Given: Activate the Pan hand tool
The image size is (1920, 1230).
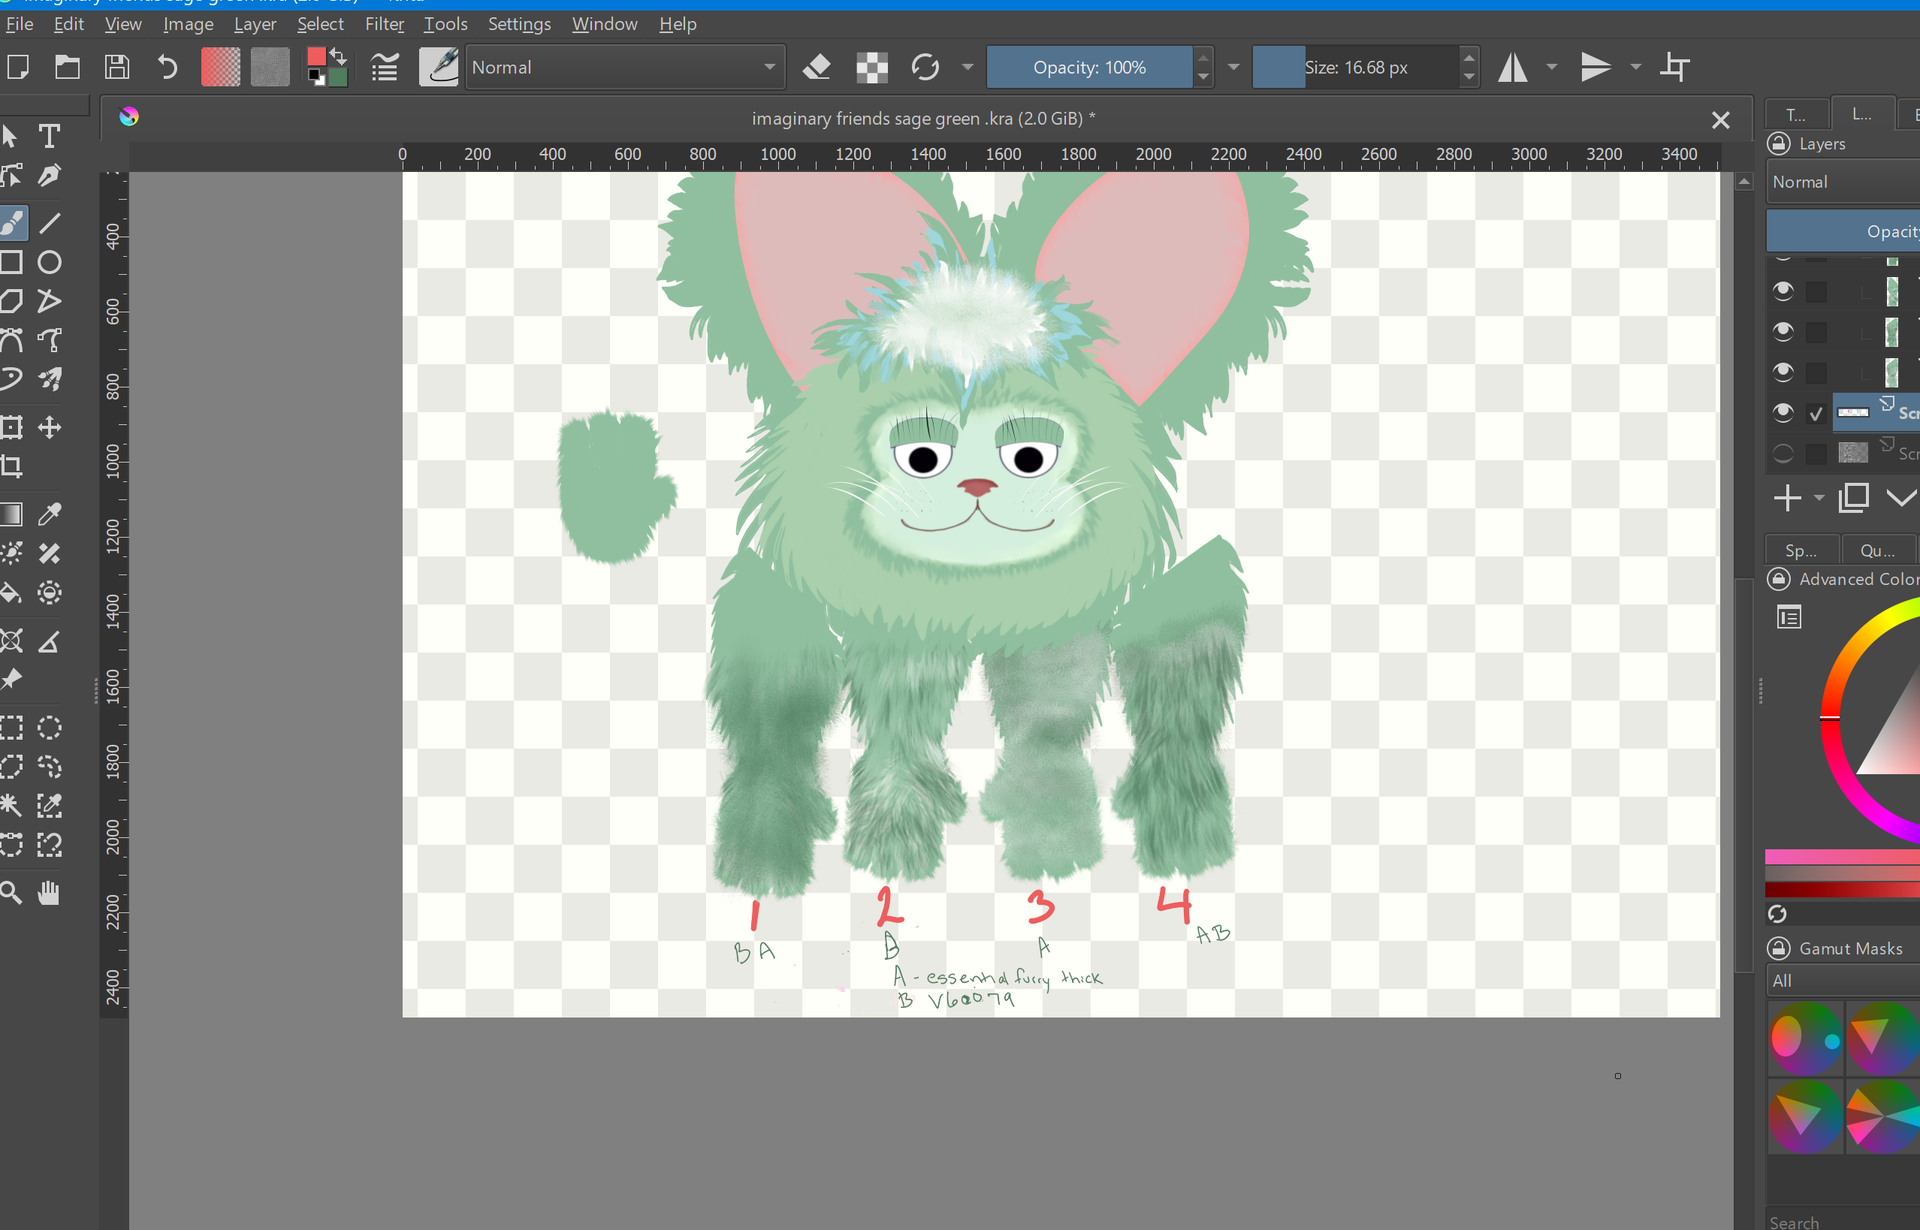Looking at the screenshot, I should [49, 893].
